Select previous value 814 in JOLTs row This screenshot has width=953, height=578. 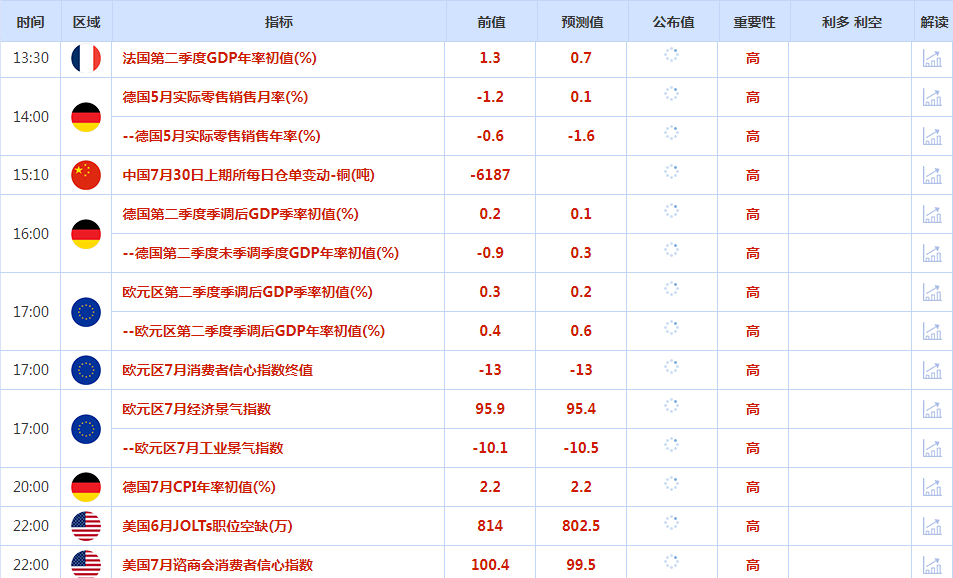pos(490,526)
